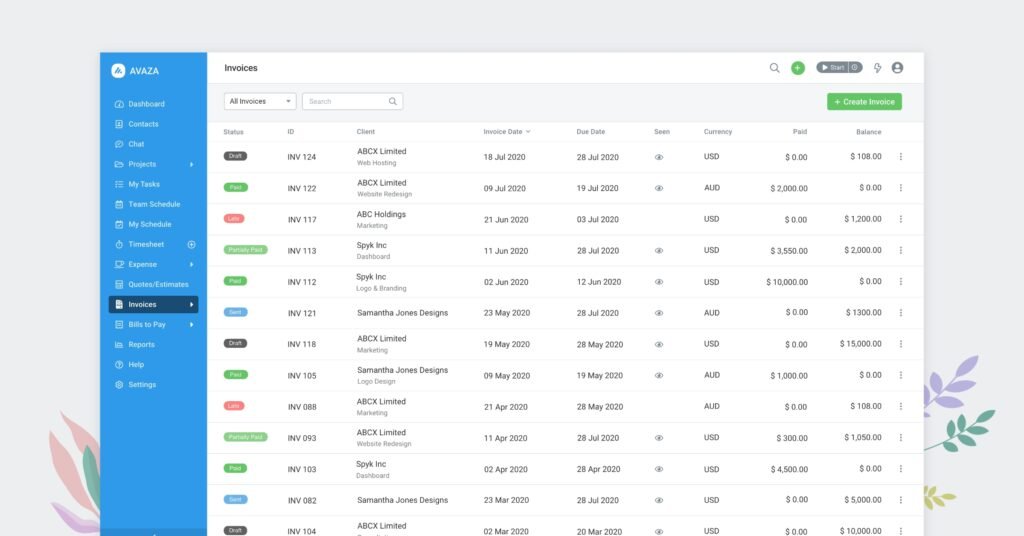Viewport: 1024px width, 536px height.
Task: Click the invoice Search input field
Action: click(345, 101)
